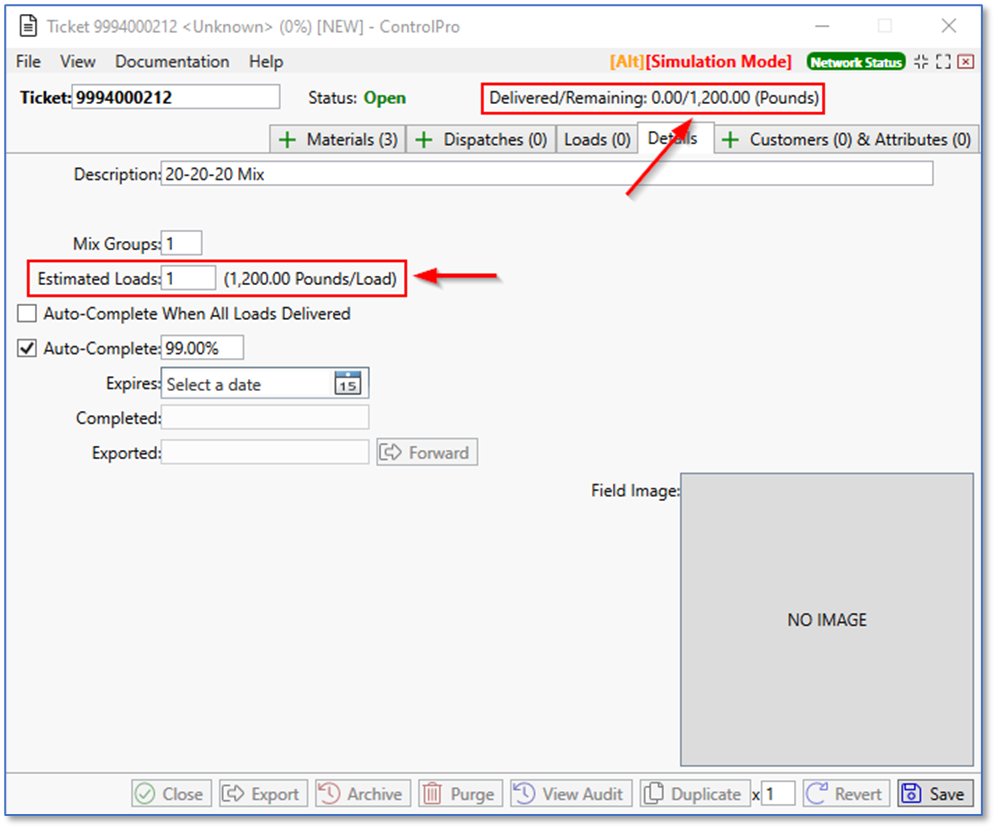Click the red X icon beside fullscreen
This screenshot has height=829, width=996.
click(965, 62)
